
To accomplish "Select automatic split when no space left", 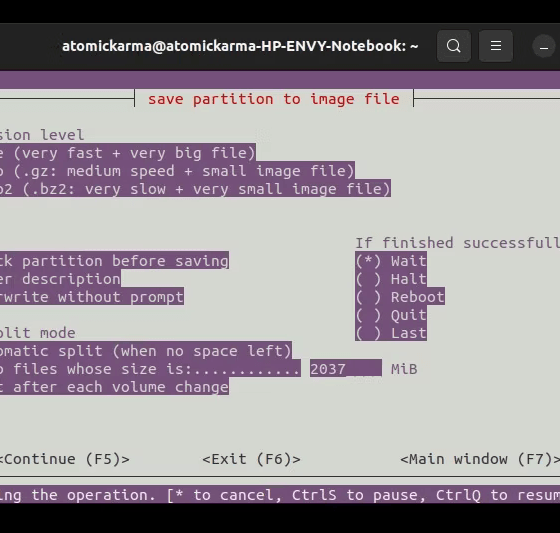I will pyautogui.click(x=146, y=351).
